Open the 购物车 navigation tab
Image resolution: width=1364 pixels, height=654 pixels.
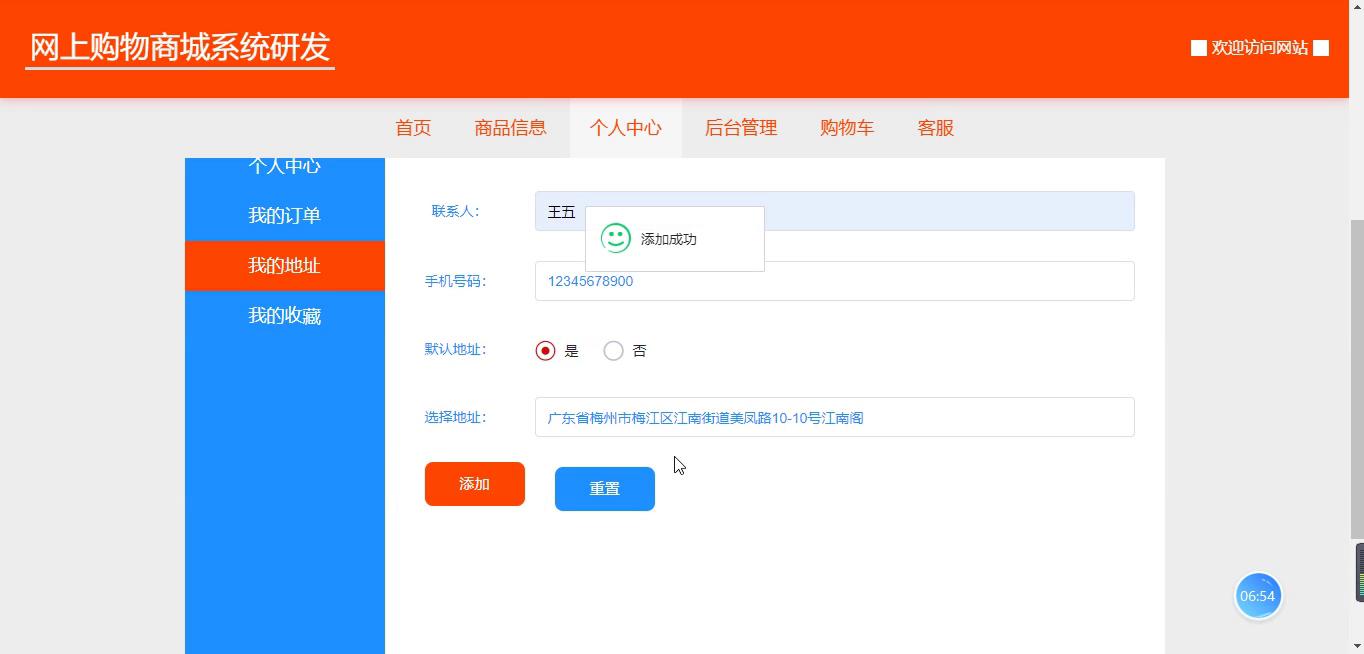846,128
